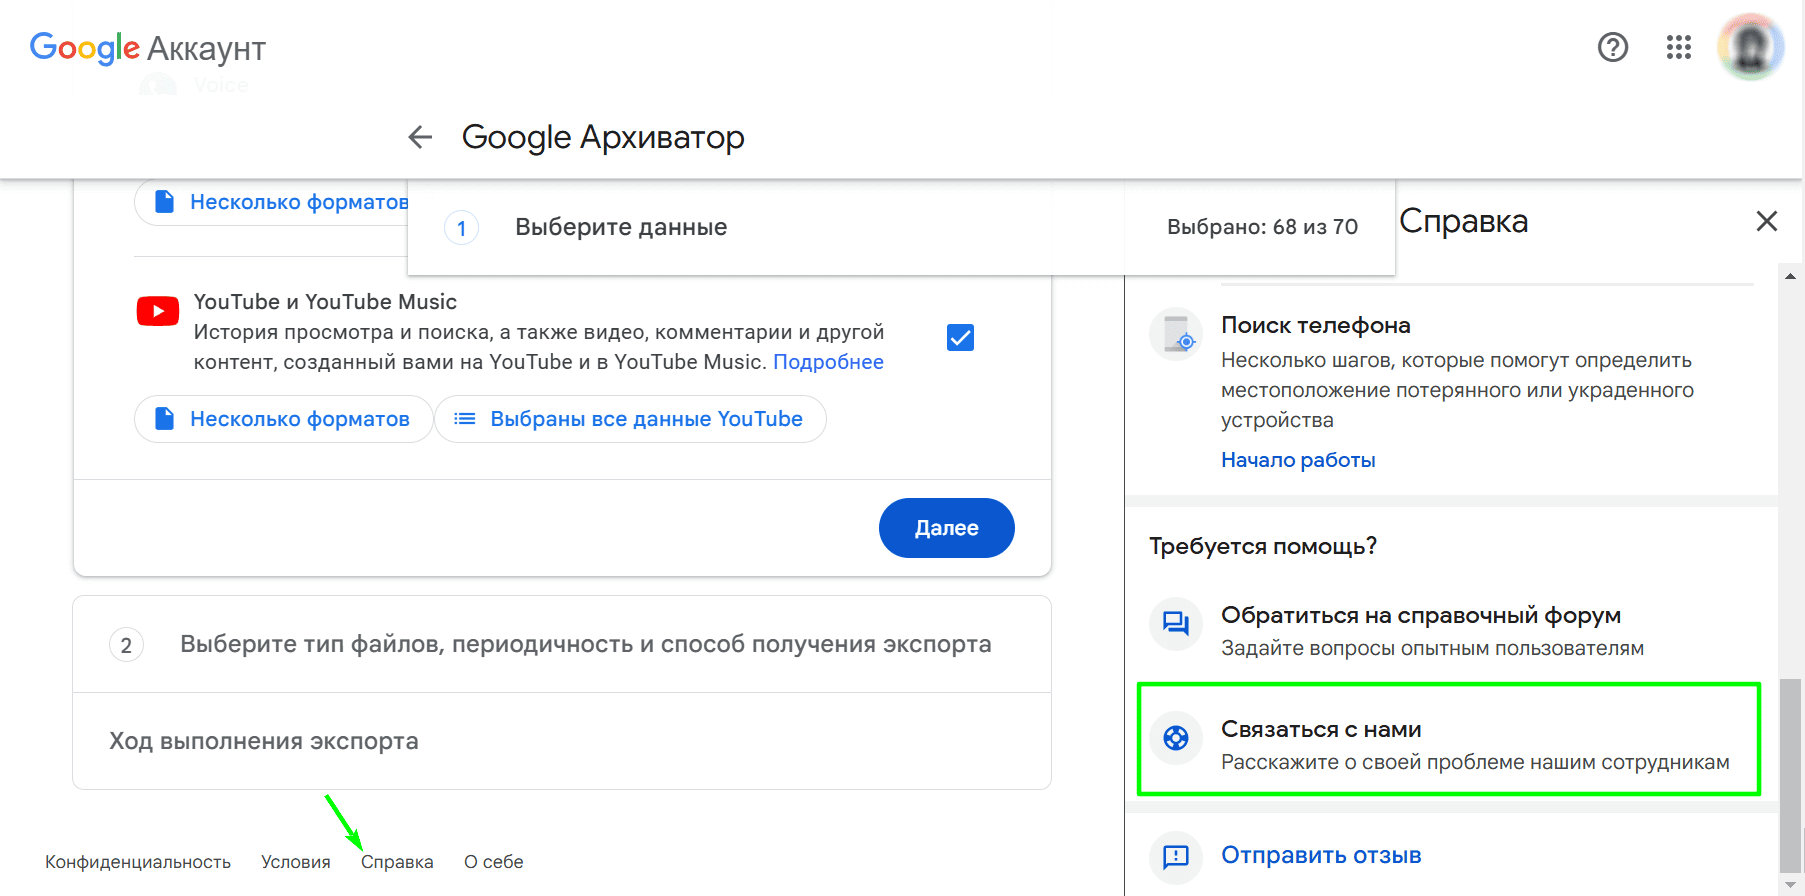Screen dimensions: 1805x896
Task: Click the Требуется помощь? heading
Action: point(1263,546)
